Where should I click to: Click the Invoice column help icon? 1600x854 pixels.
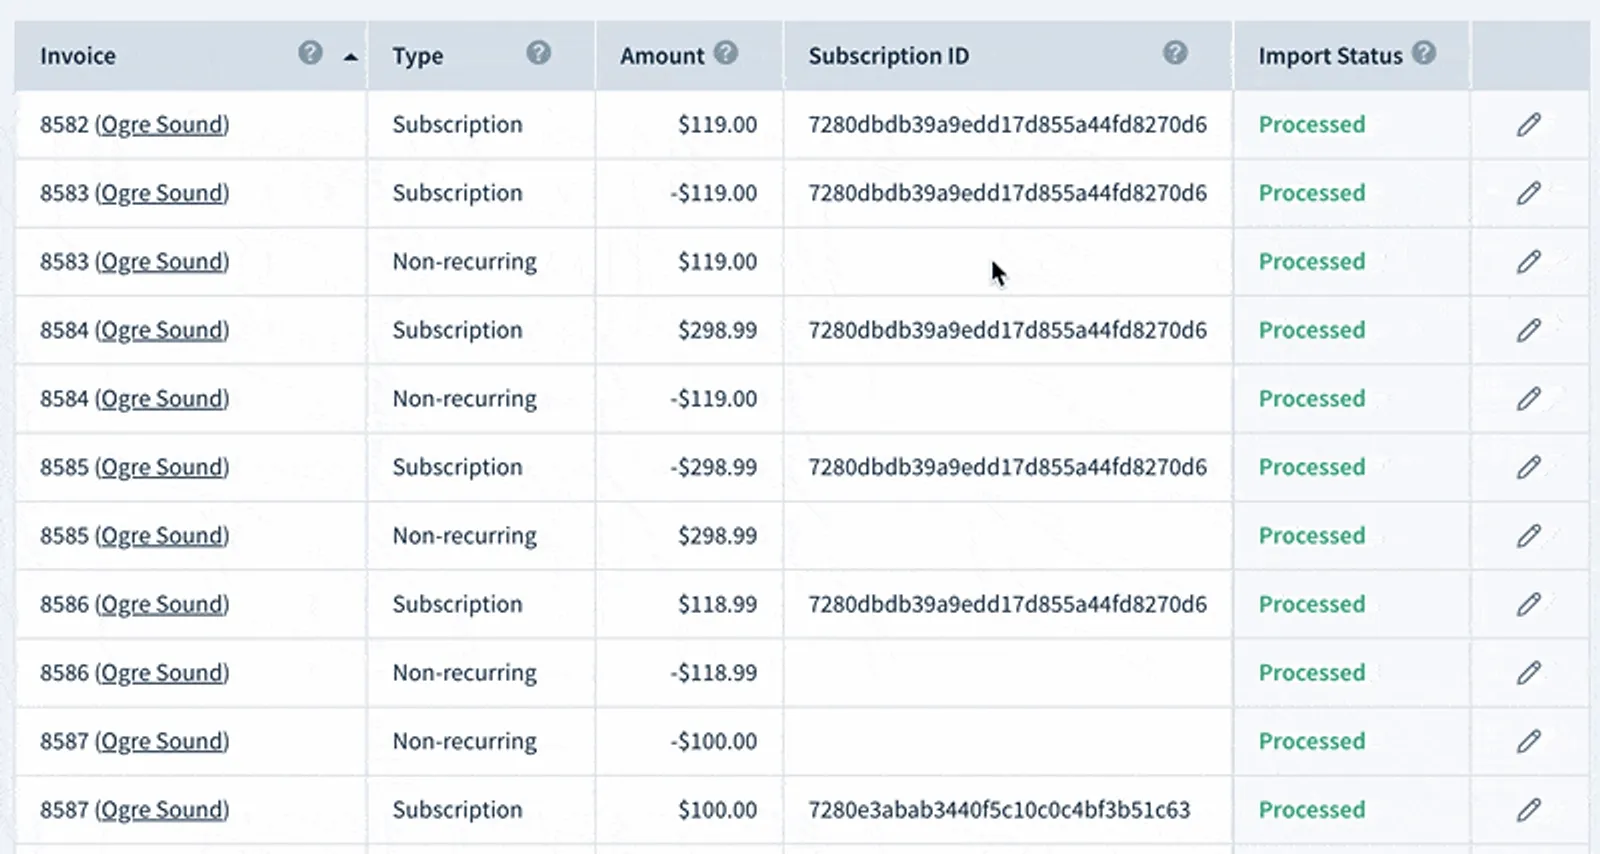tap(310, 53)
